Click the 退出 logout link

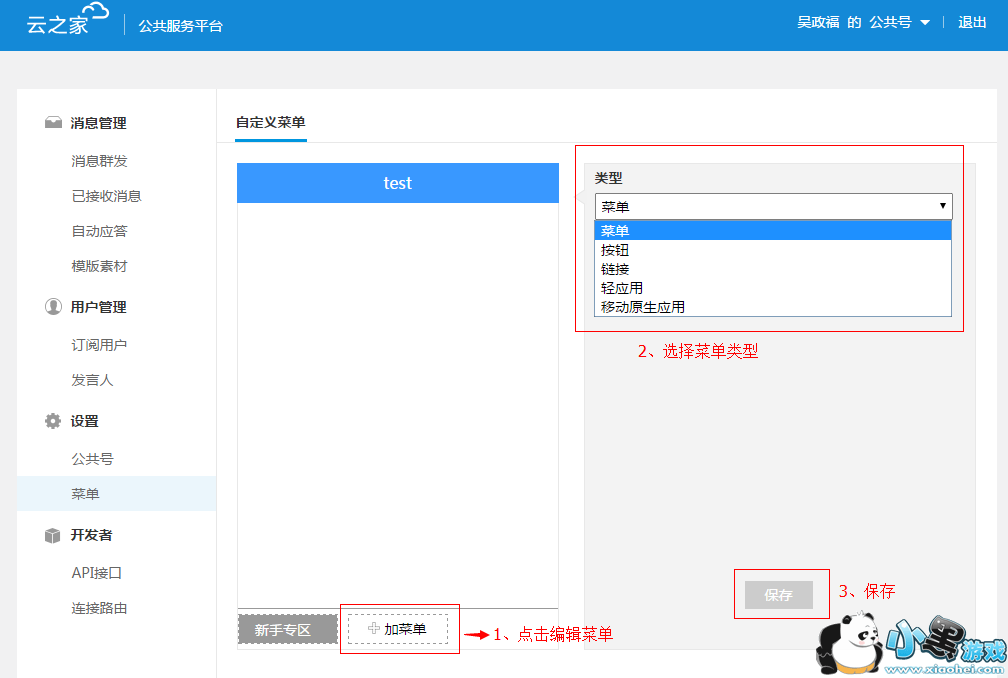click(972, 22)
